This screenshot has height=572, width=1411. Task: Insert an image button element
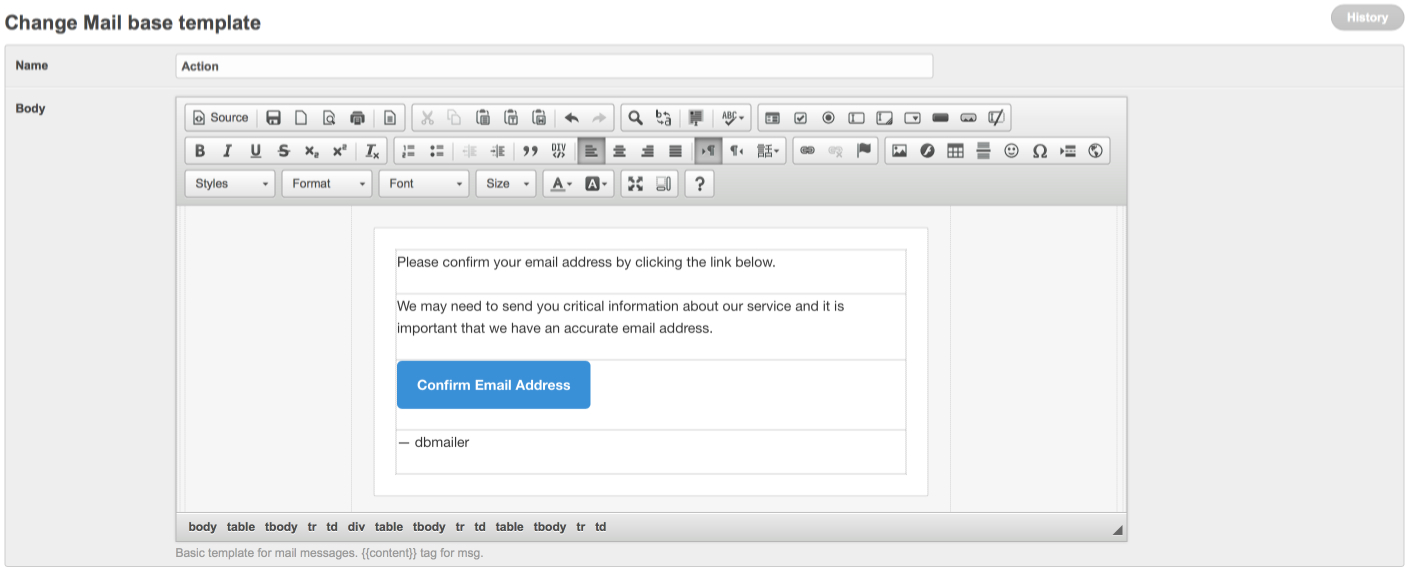click(968, 118)
